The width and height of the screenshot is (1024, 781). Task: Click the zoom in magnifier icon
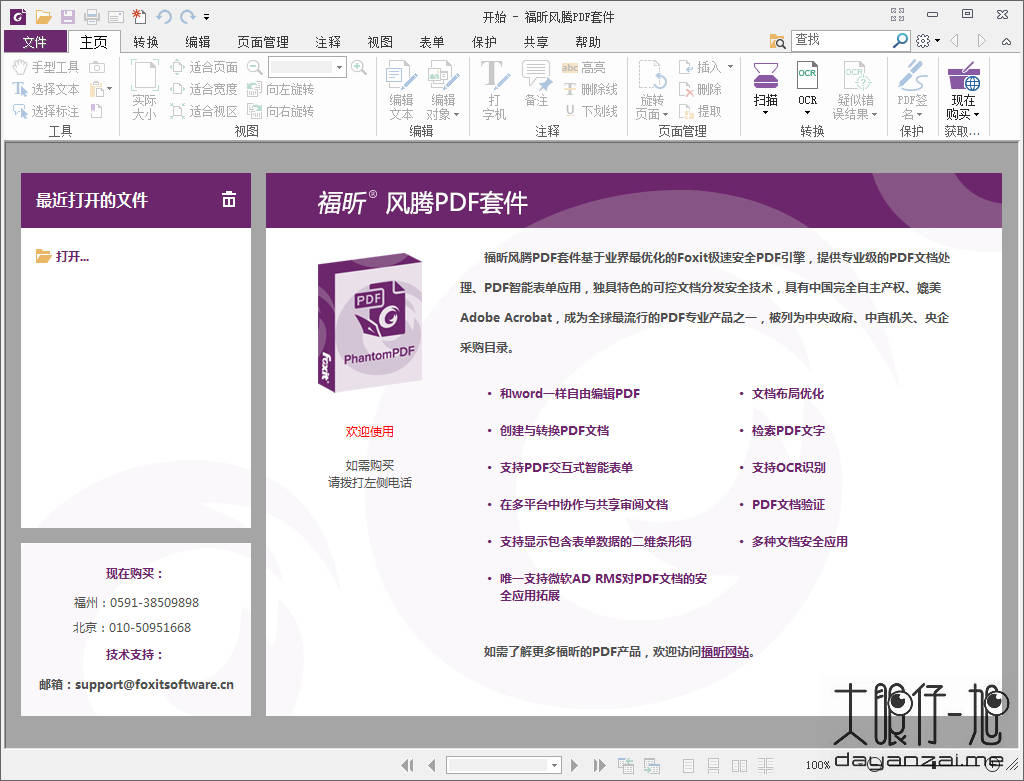click(359, 67)
